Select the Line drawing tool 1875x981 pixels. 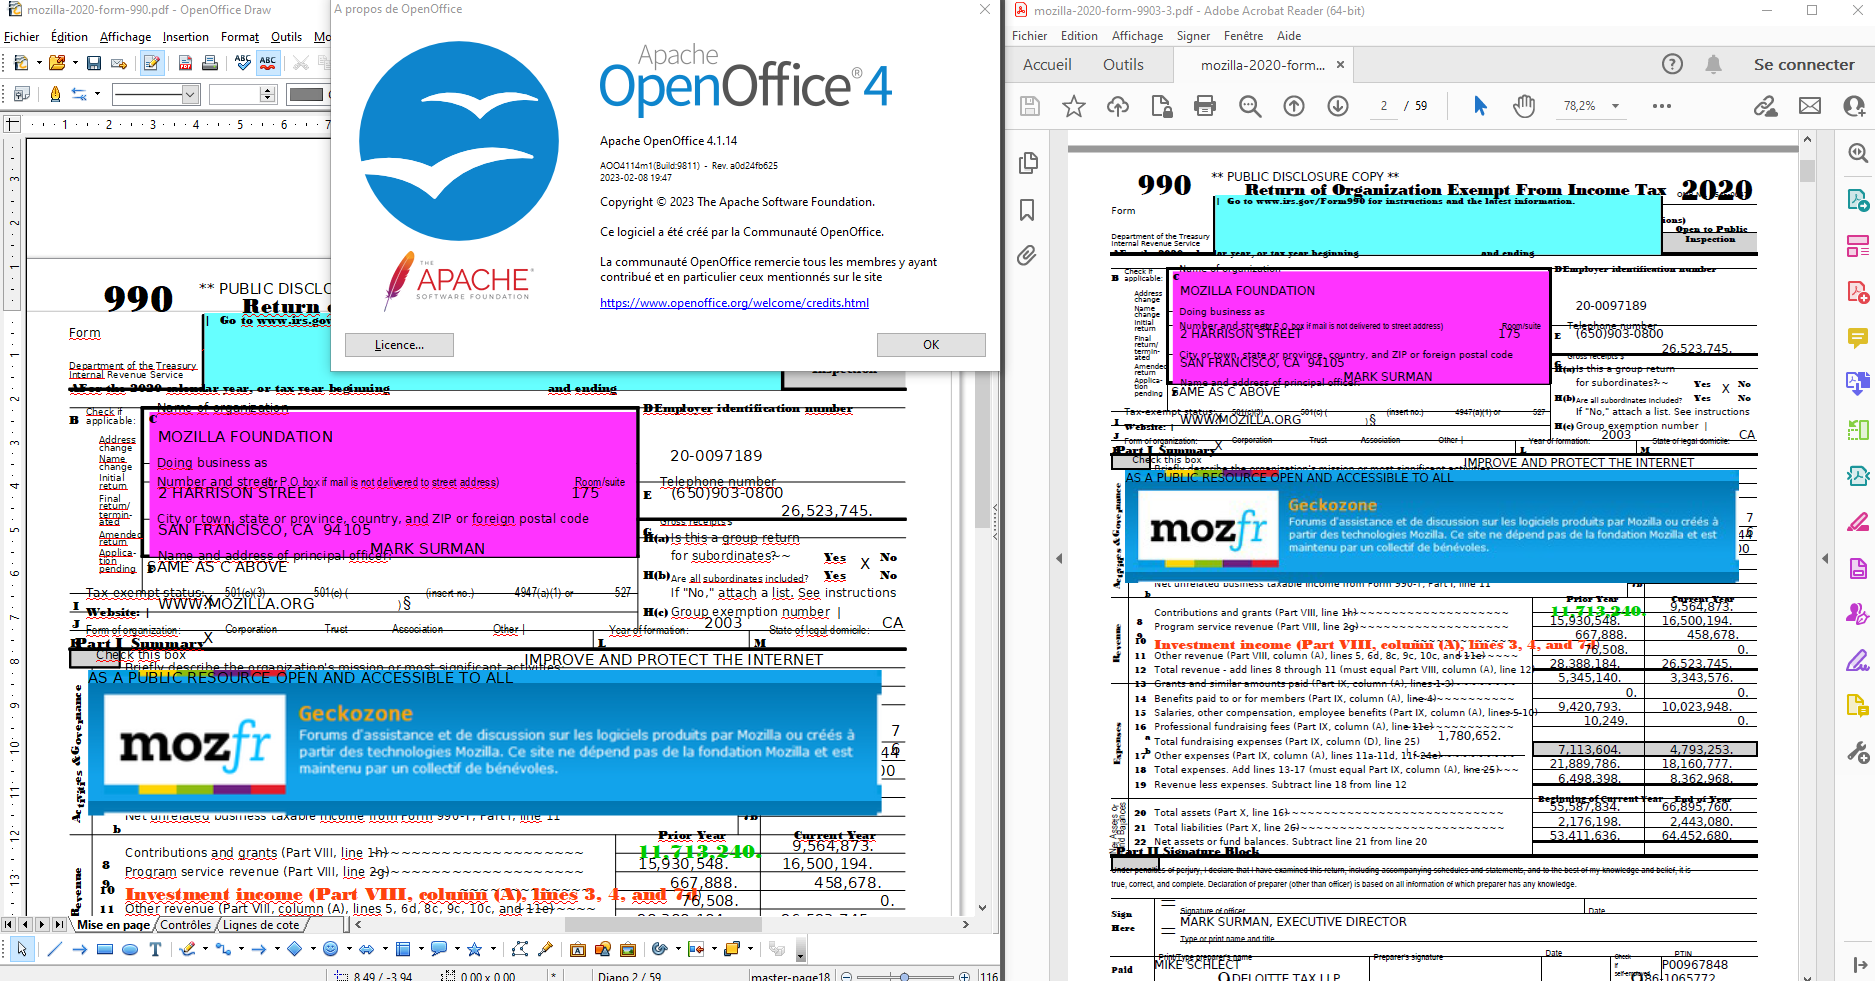click(x=55, y=949)
